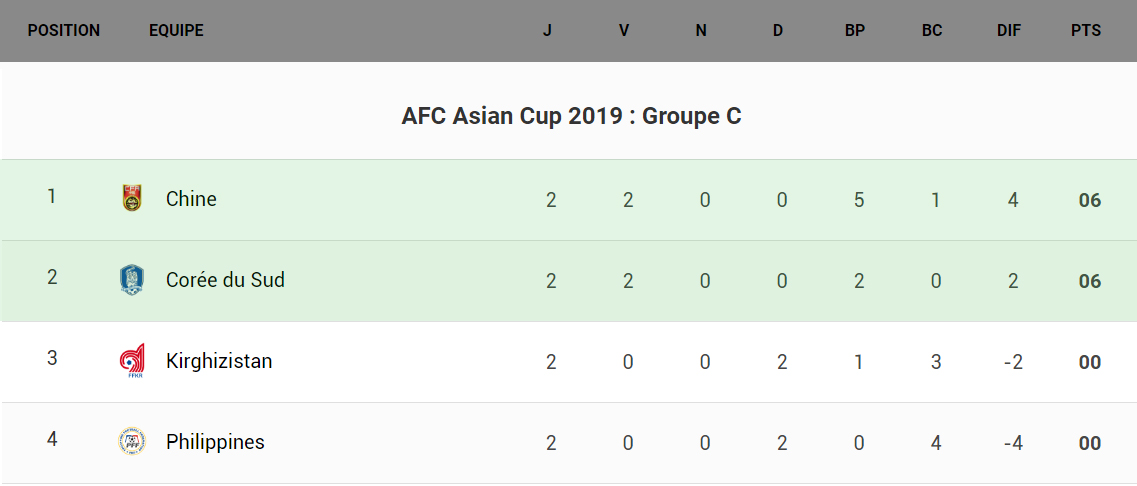
Task: Sort by the BP goals-for header
Action: [855, 31]
